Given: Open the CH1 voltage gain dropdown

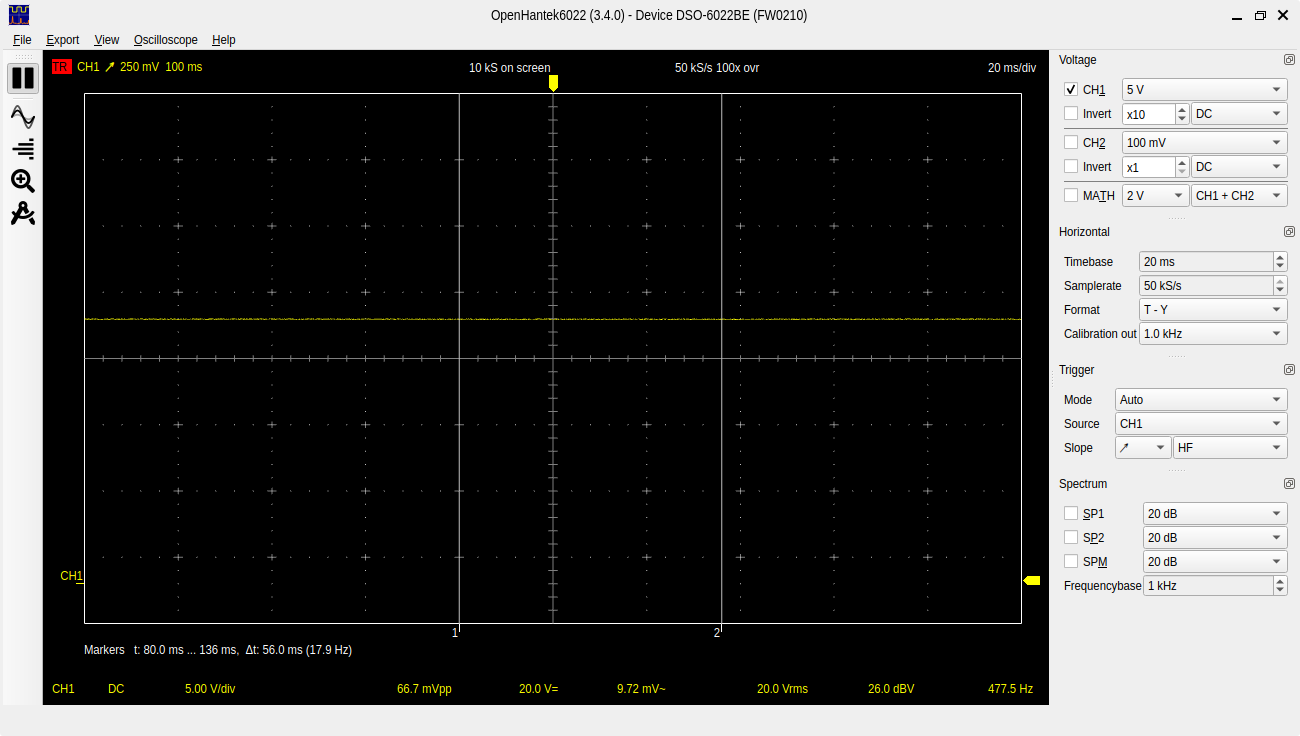Looking at the screenshot, I should (x=1204, y=90).
